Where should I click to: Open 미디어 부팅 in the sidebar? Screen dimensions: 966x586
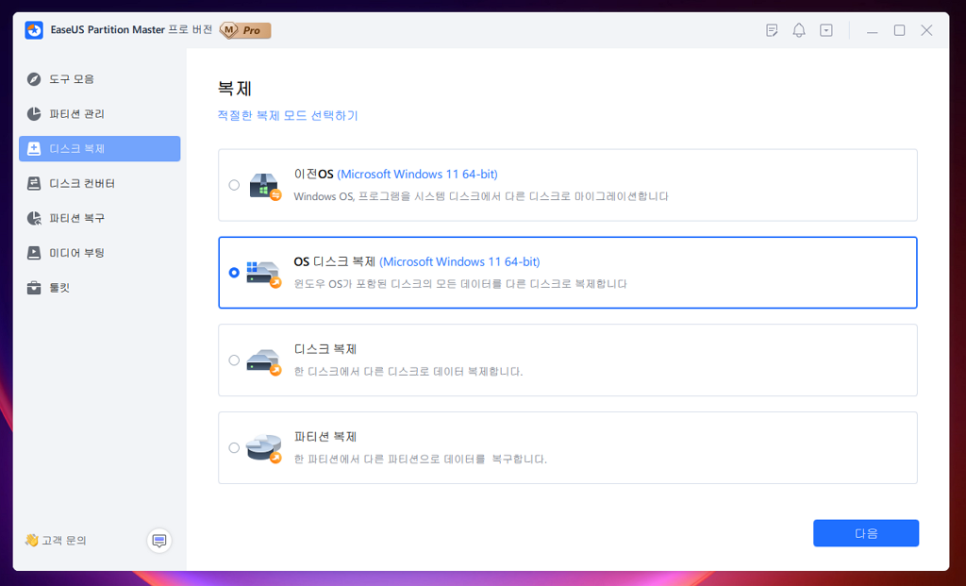coord(100,253)
